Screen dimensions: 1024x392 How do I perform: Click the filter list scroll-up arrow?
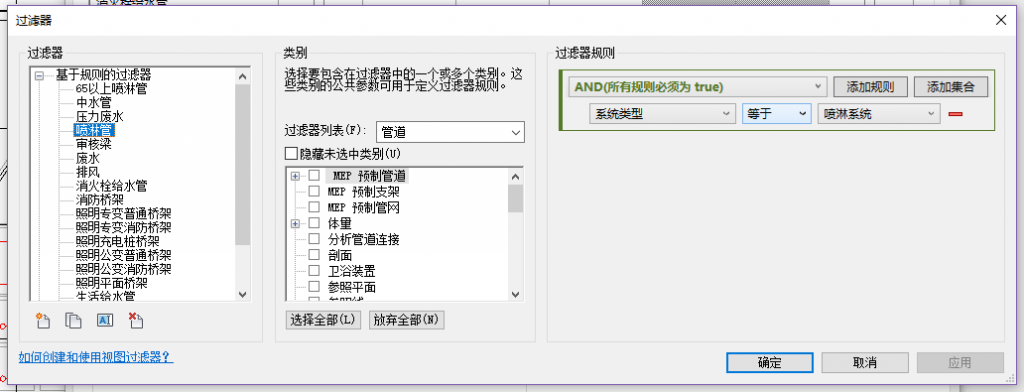(243, 76)
